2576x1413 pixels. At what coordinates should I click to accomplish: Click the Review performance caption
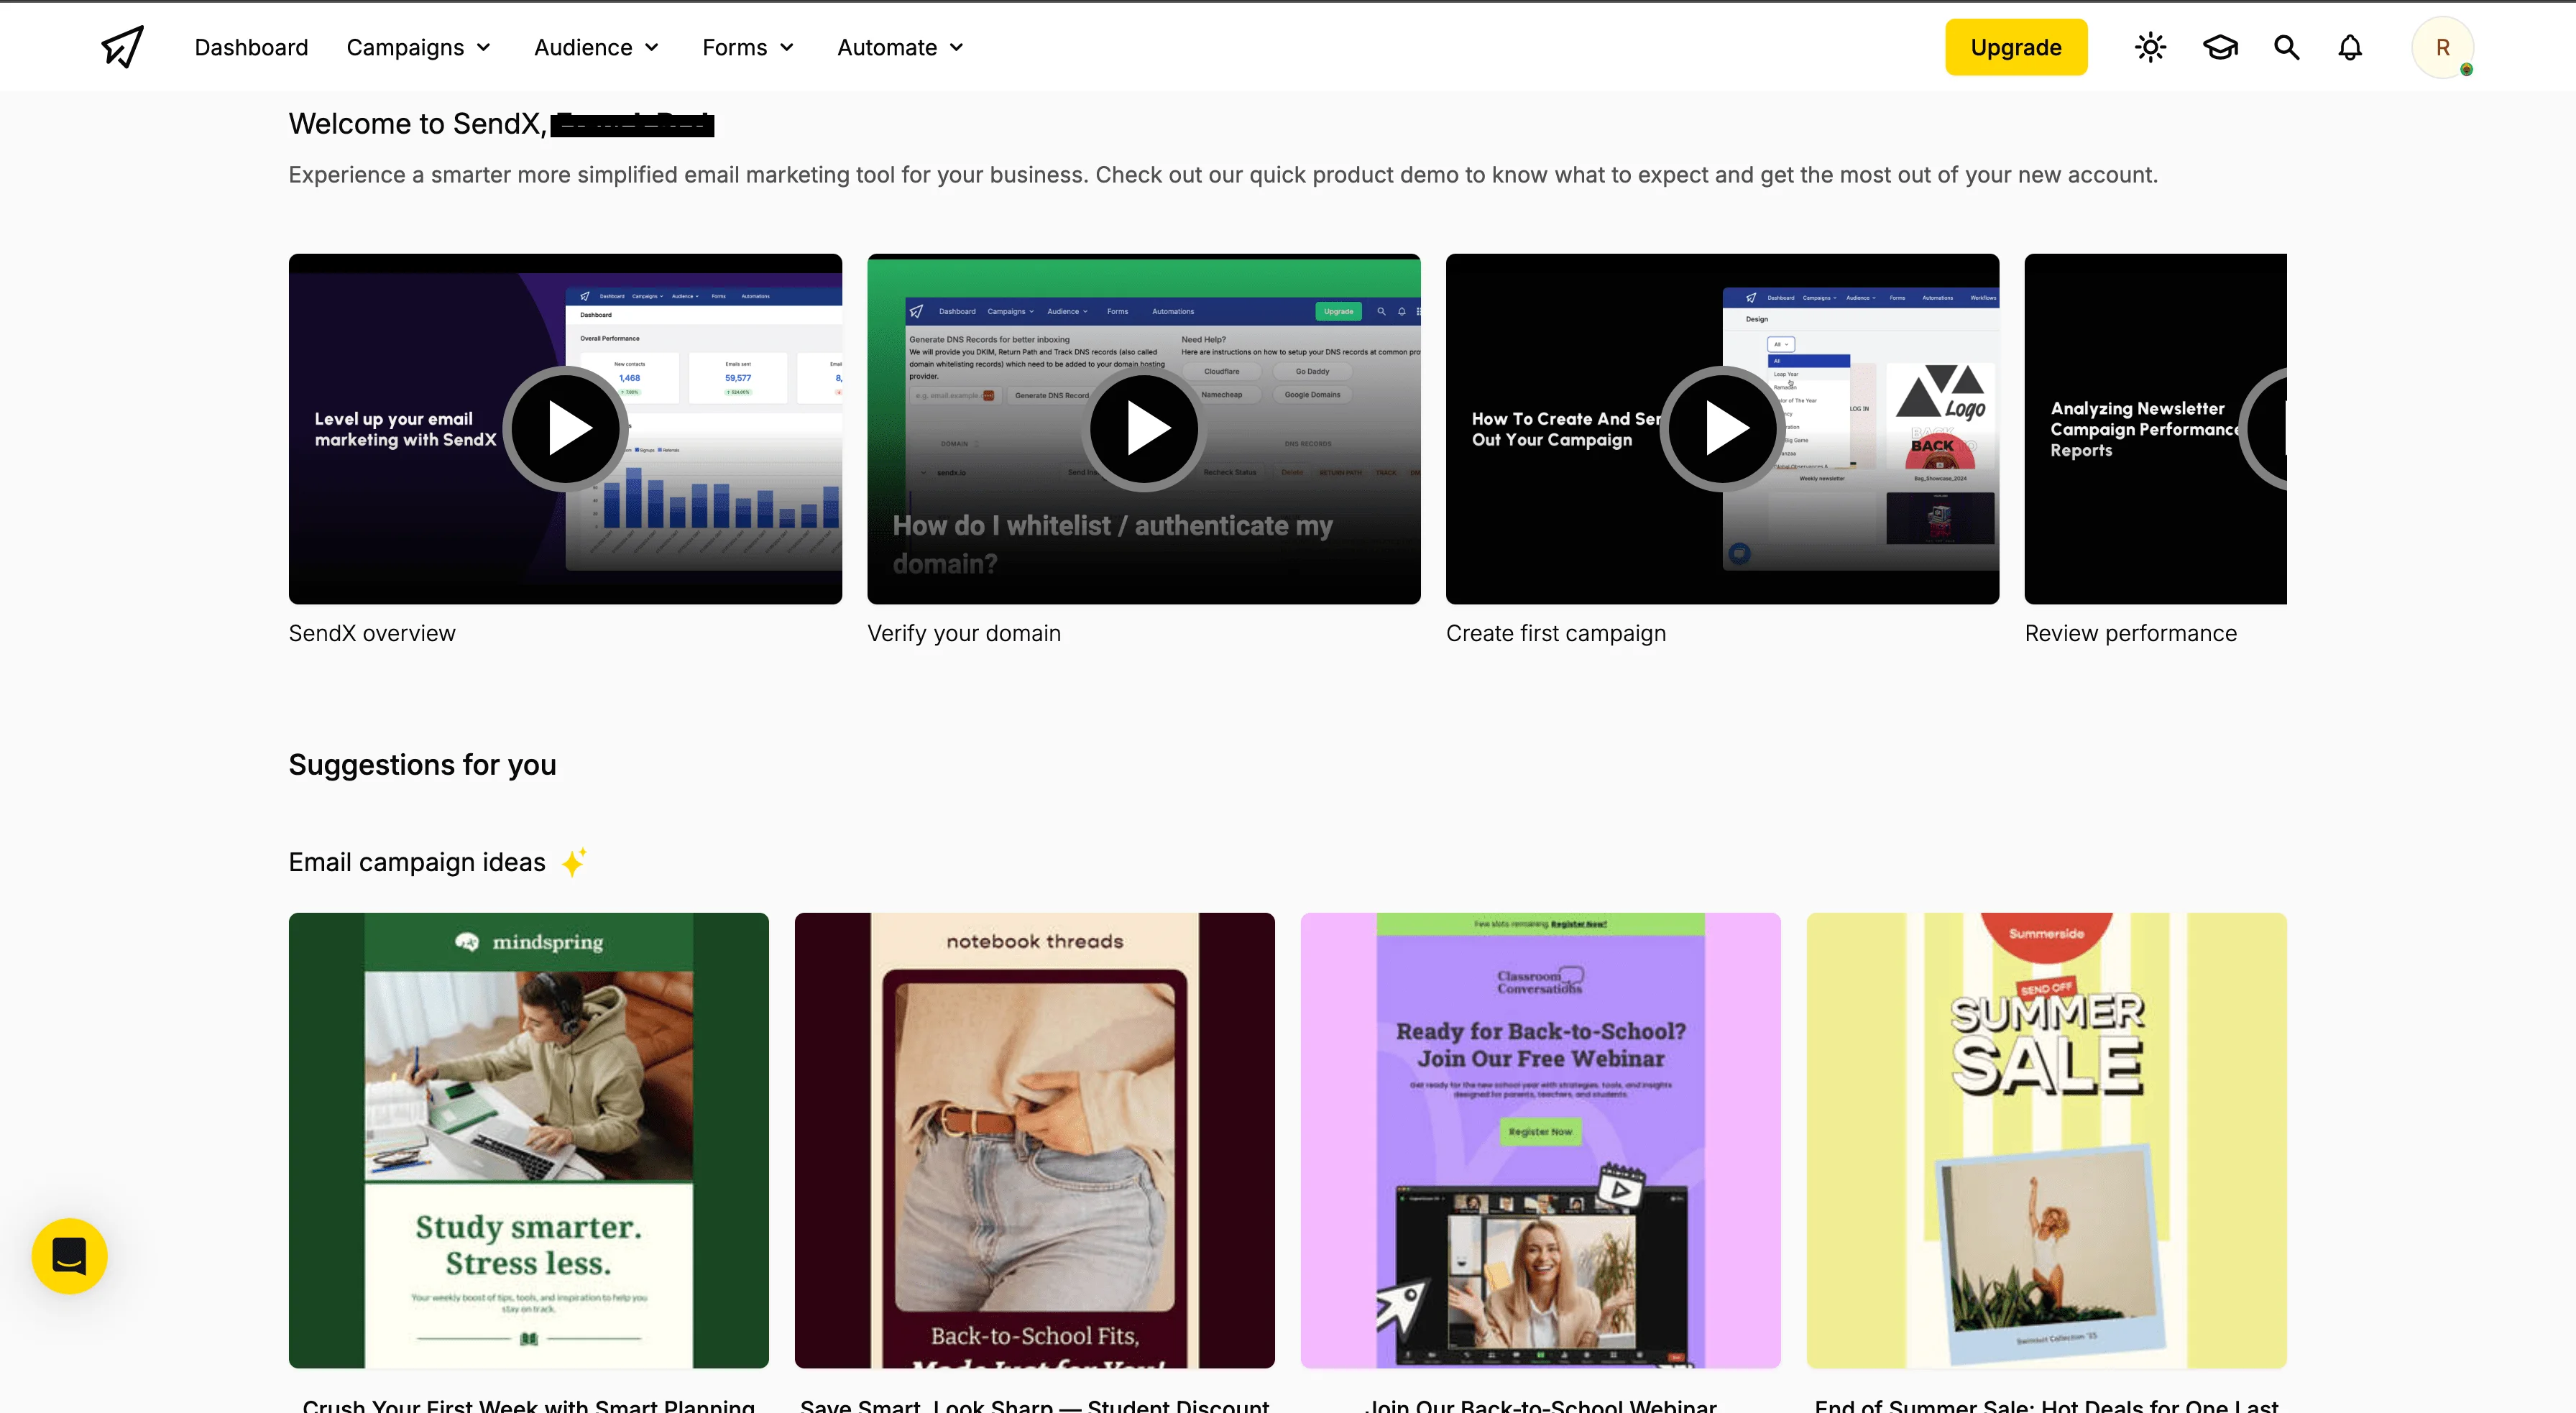2130,633
